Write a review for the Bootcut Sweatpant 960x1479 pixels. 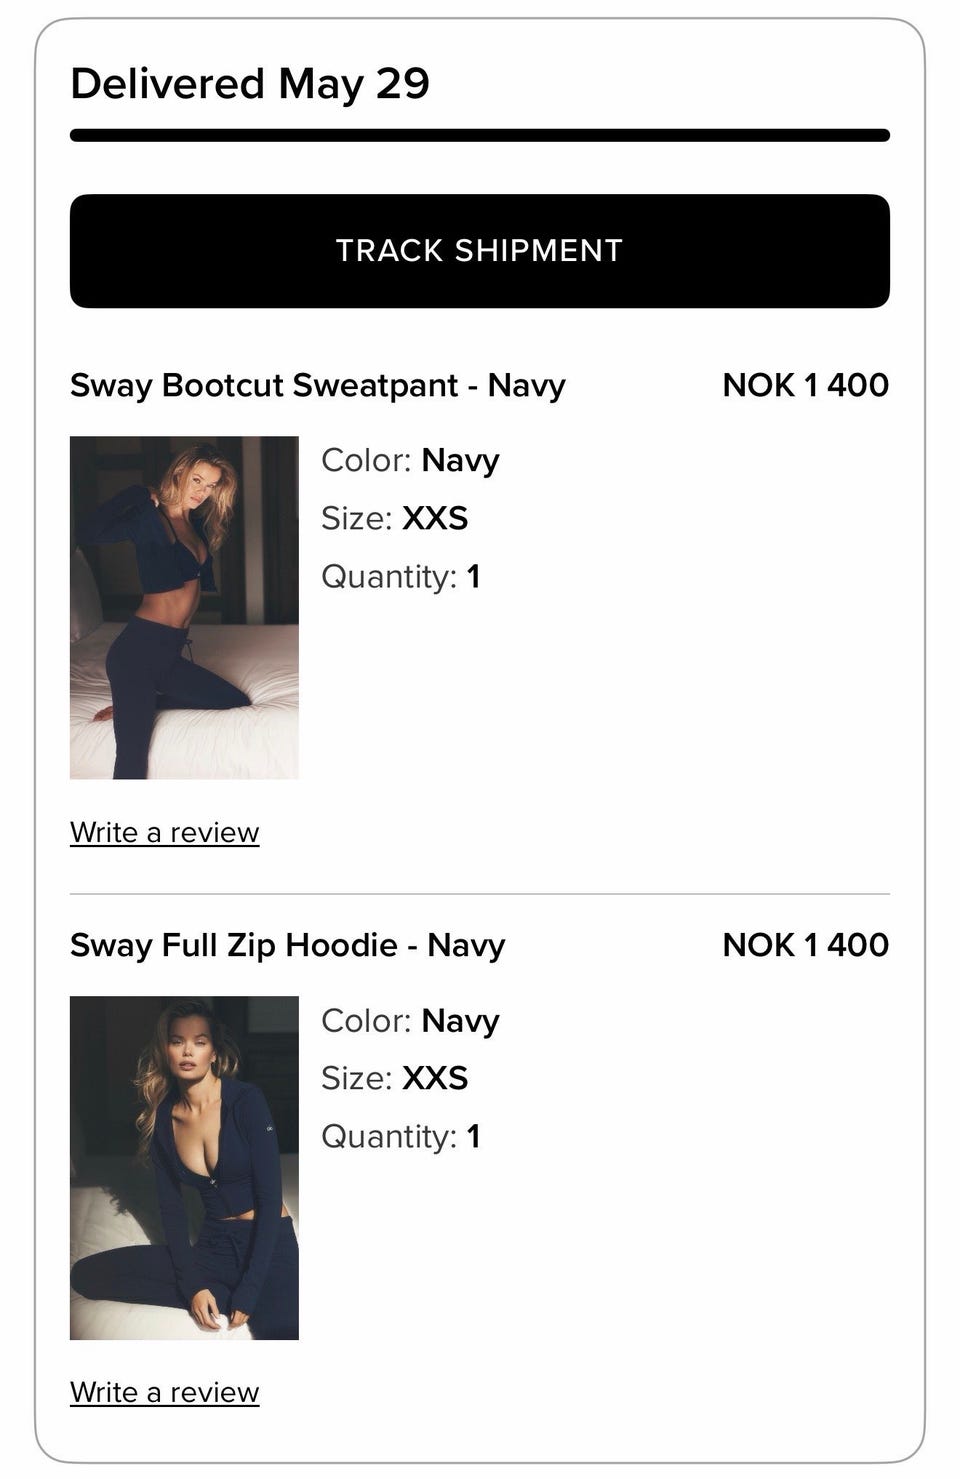(x=165, y=833)
